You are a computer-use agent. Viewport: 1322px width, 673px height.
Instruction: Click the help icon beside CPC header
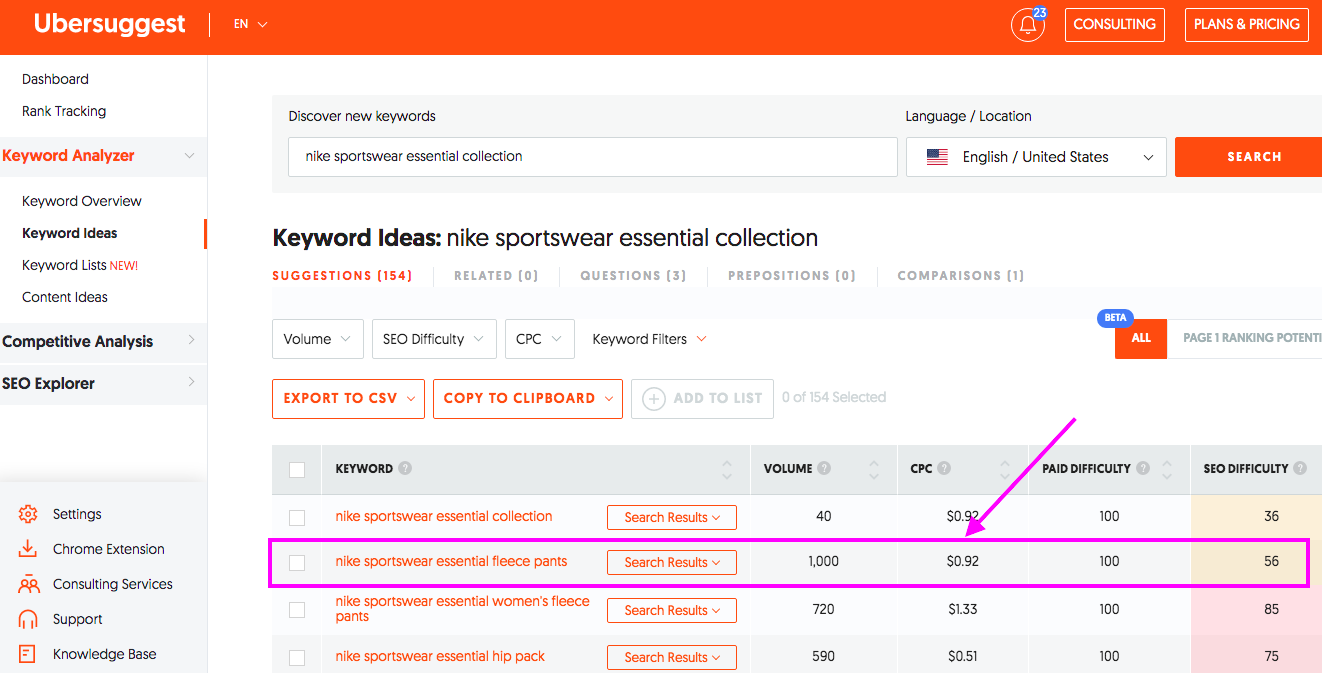[x=944, y=468]
